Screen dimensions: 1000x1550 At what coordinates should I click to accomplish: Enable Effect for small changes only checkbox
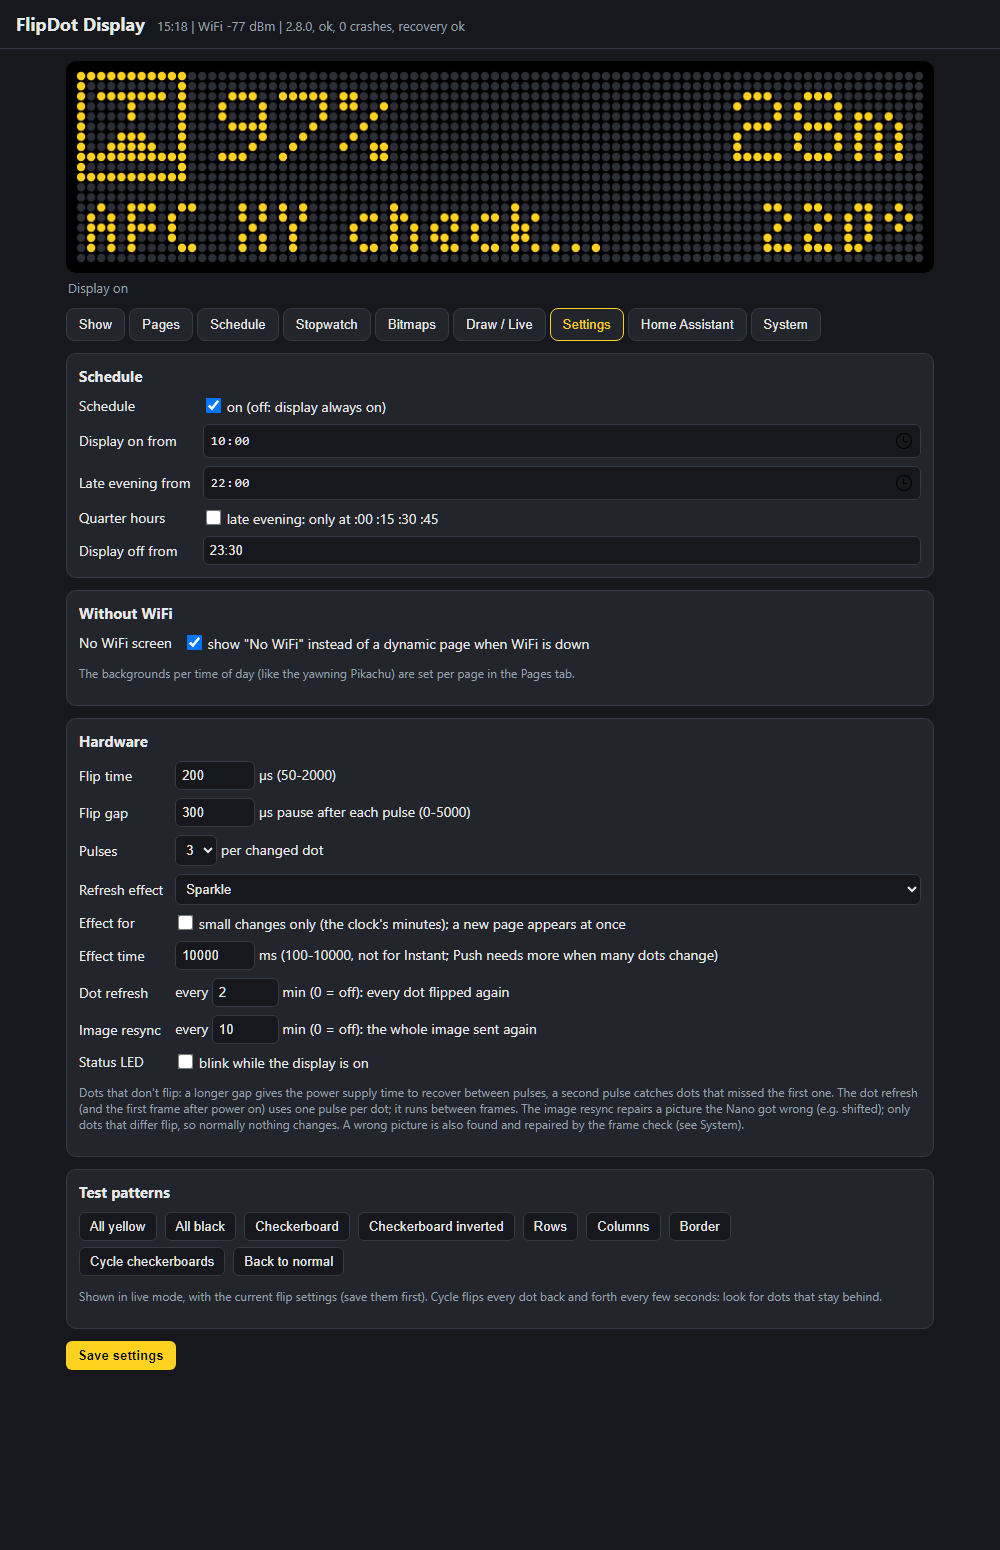tap(185, 923)
